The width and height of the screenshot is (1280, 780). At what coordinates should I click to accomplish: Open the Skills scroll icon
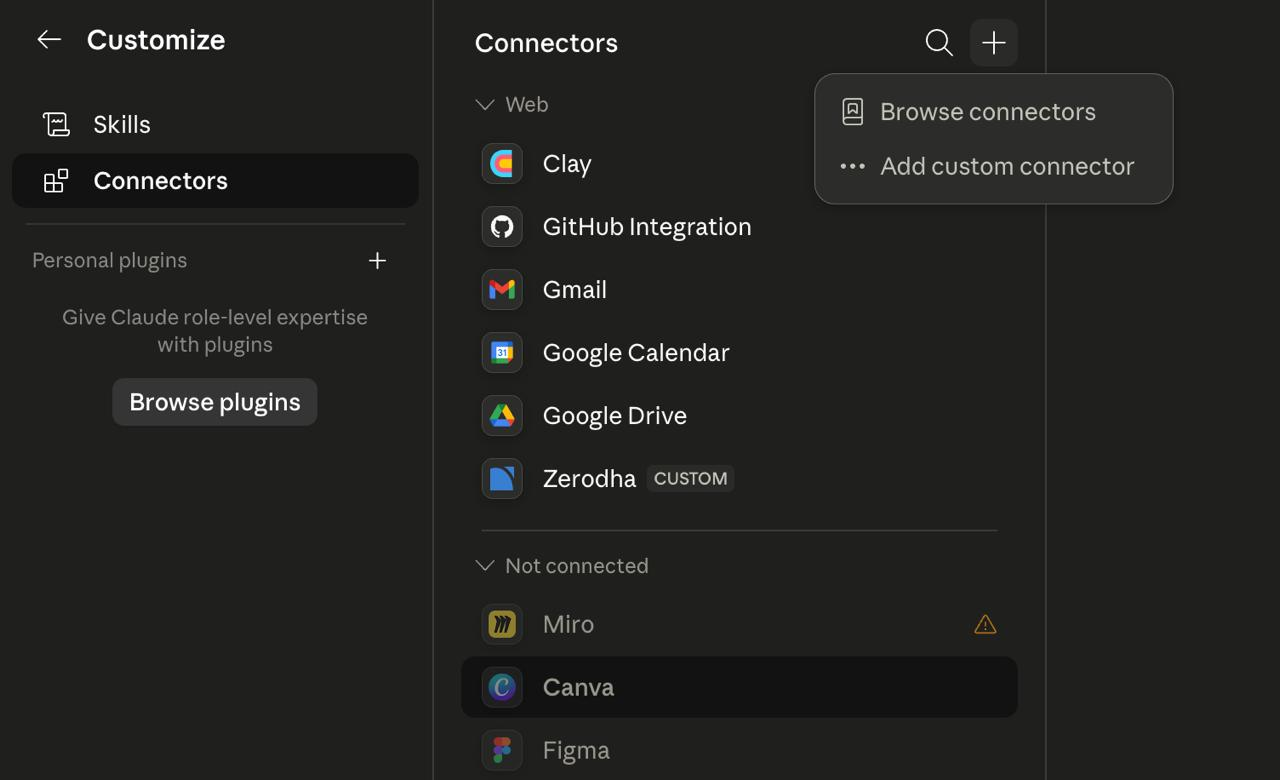pos(56,124)
